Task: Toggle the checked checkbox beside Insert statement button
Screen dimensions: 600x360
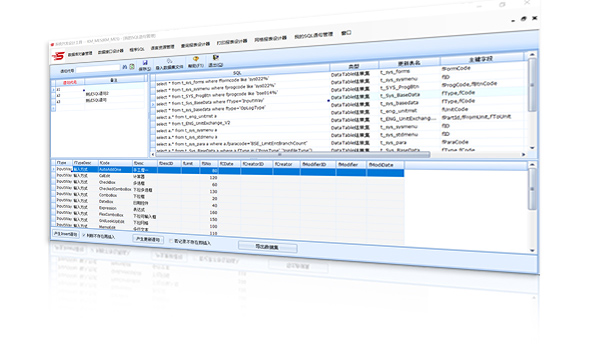Action: pyautogui.click(x=84, y=235)
